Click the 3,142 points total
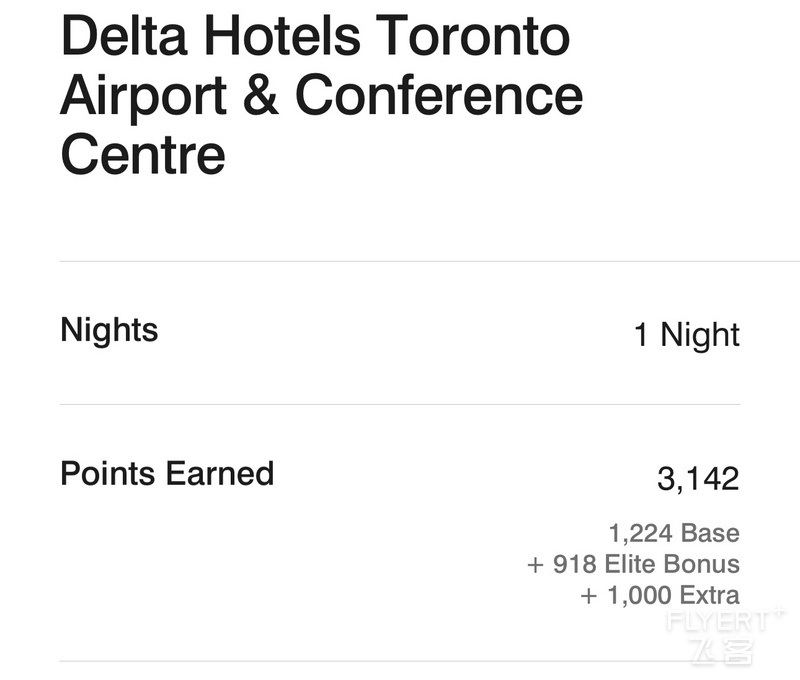Image resolution: width=800 pixels, height=680 pixels. tap(698, 479)
